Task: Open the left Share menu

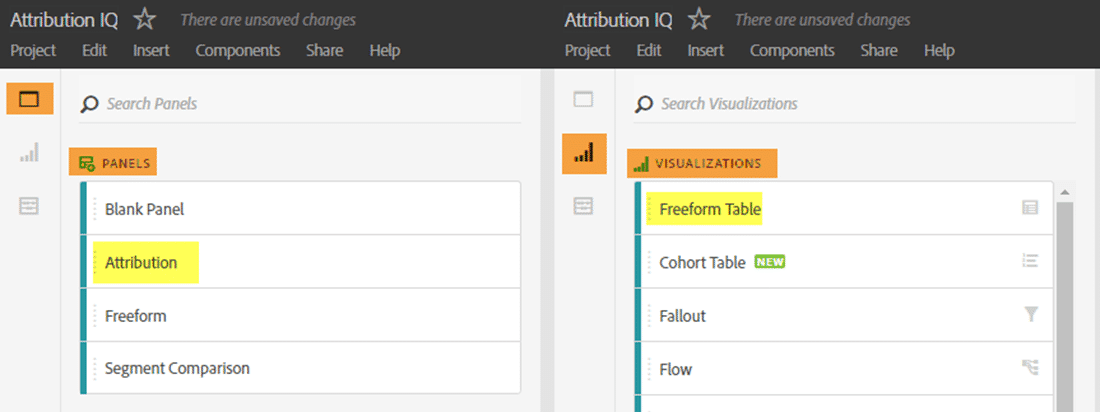Action: 325,51
